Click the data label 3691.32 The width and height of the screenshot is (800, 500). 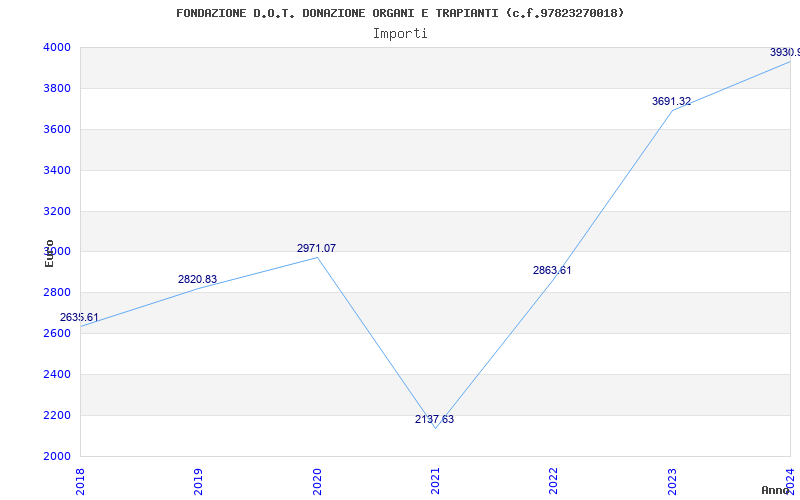671,102
